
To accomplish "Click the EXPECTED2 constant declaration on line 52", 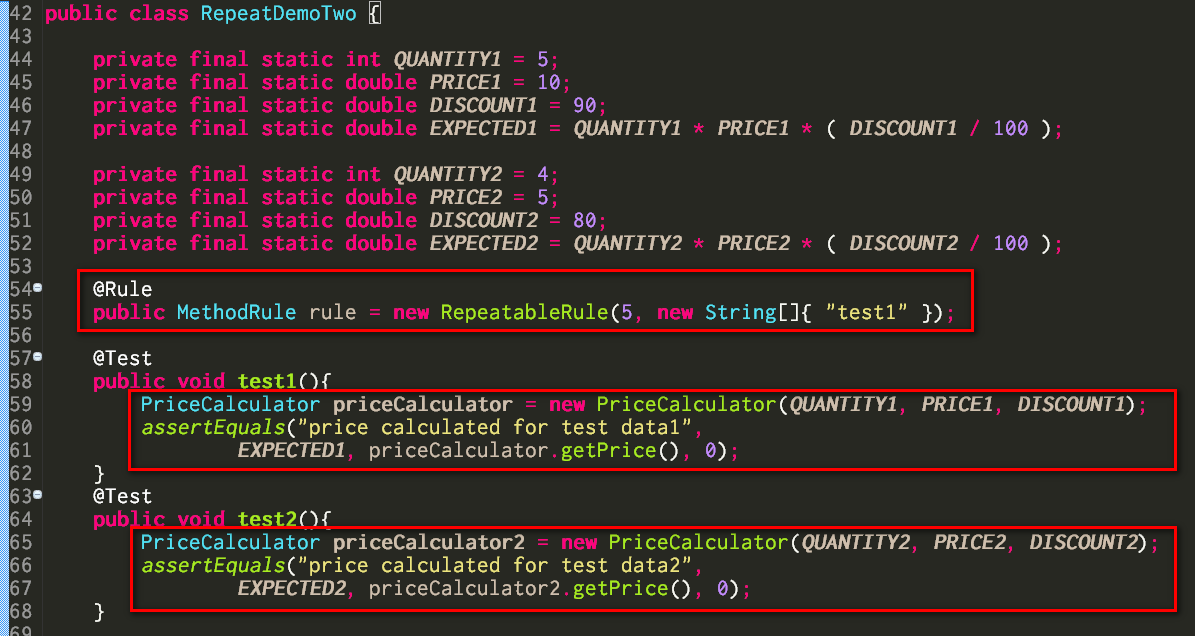I will (x=483, y=244).
